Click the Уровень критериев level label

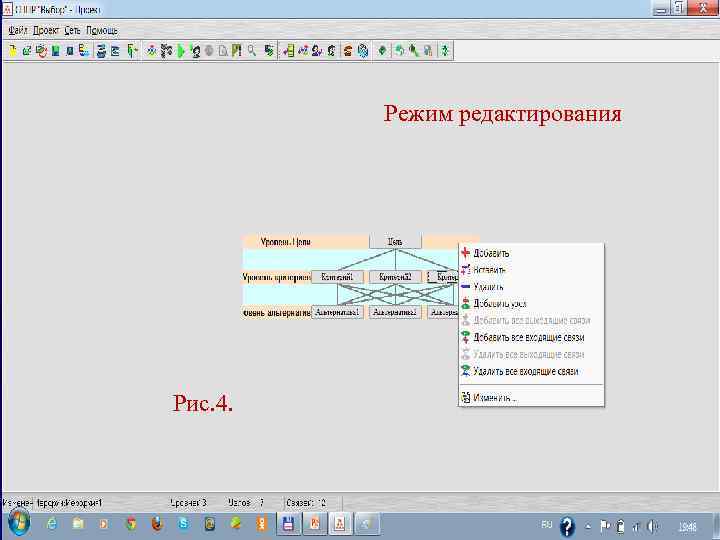coord(276,277)
